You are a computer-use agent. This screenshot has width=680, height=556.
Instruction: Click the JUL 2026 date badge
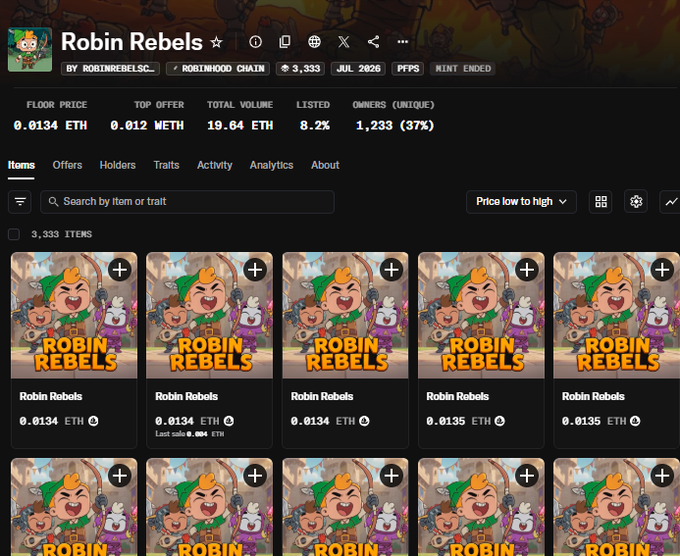click(x=358, y=69)
